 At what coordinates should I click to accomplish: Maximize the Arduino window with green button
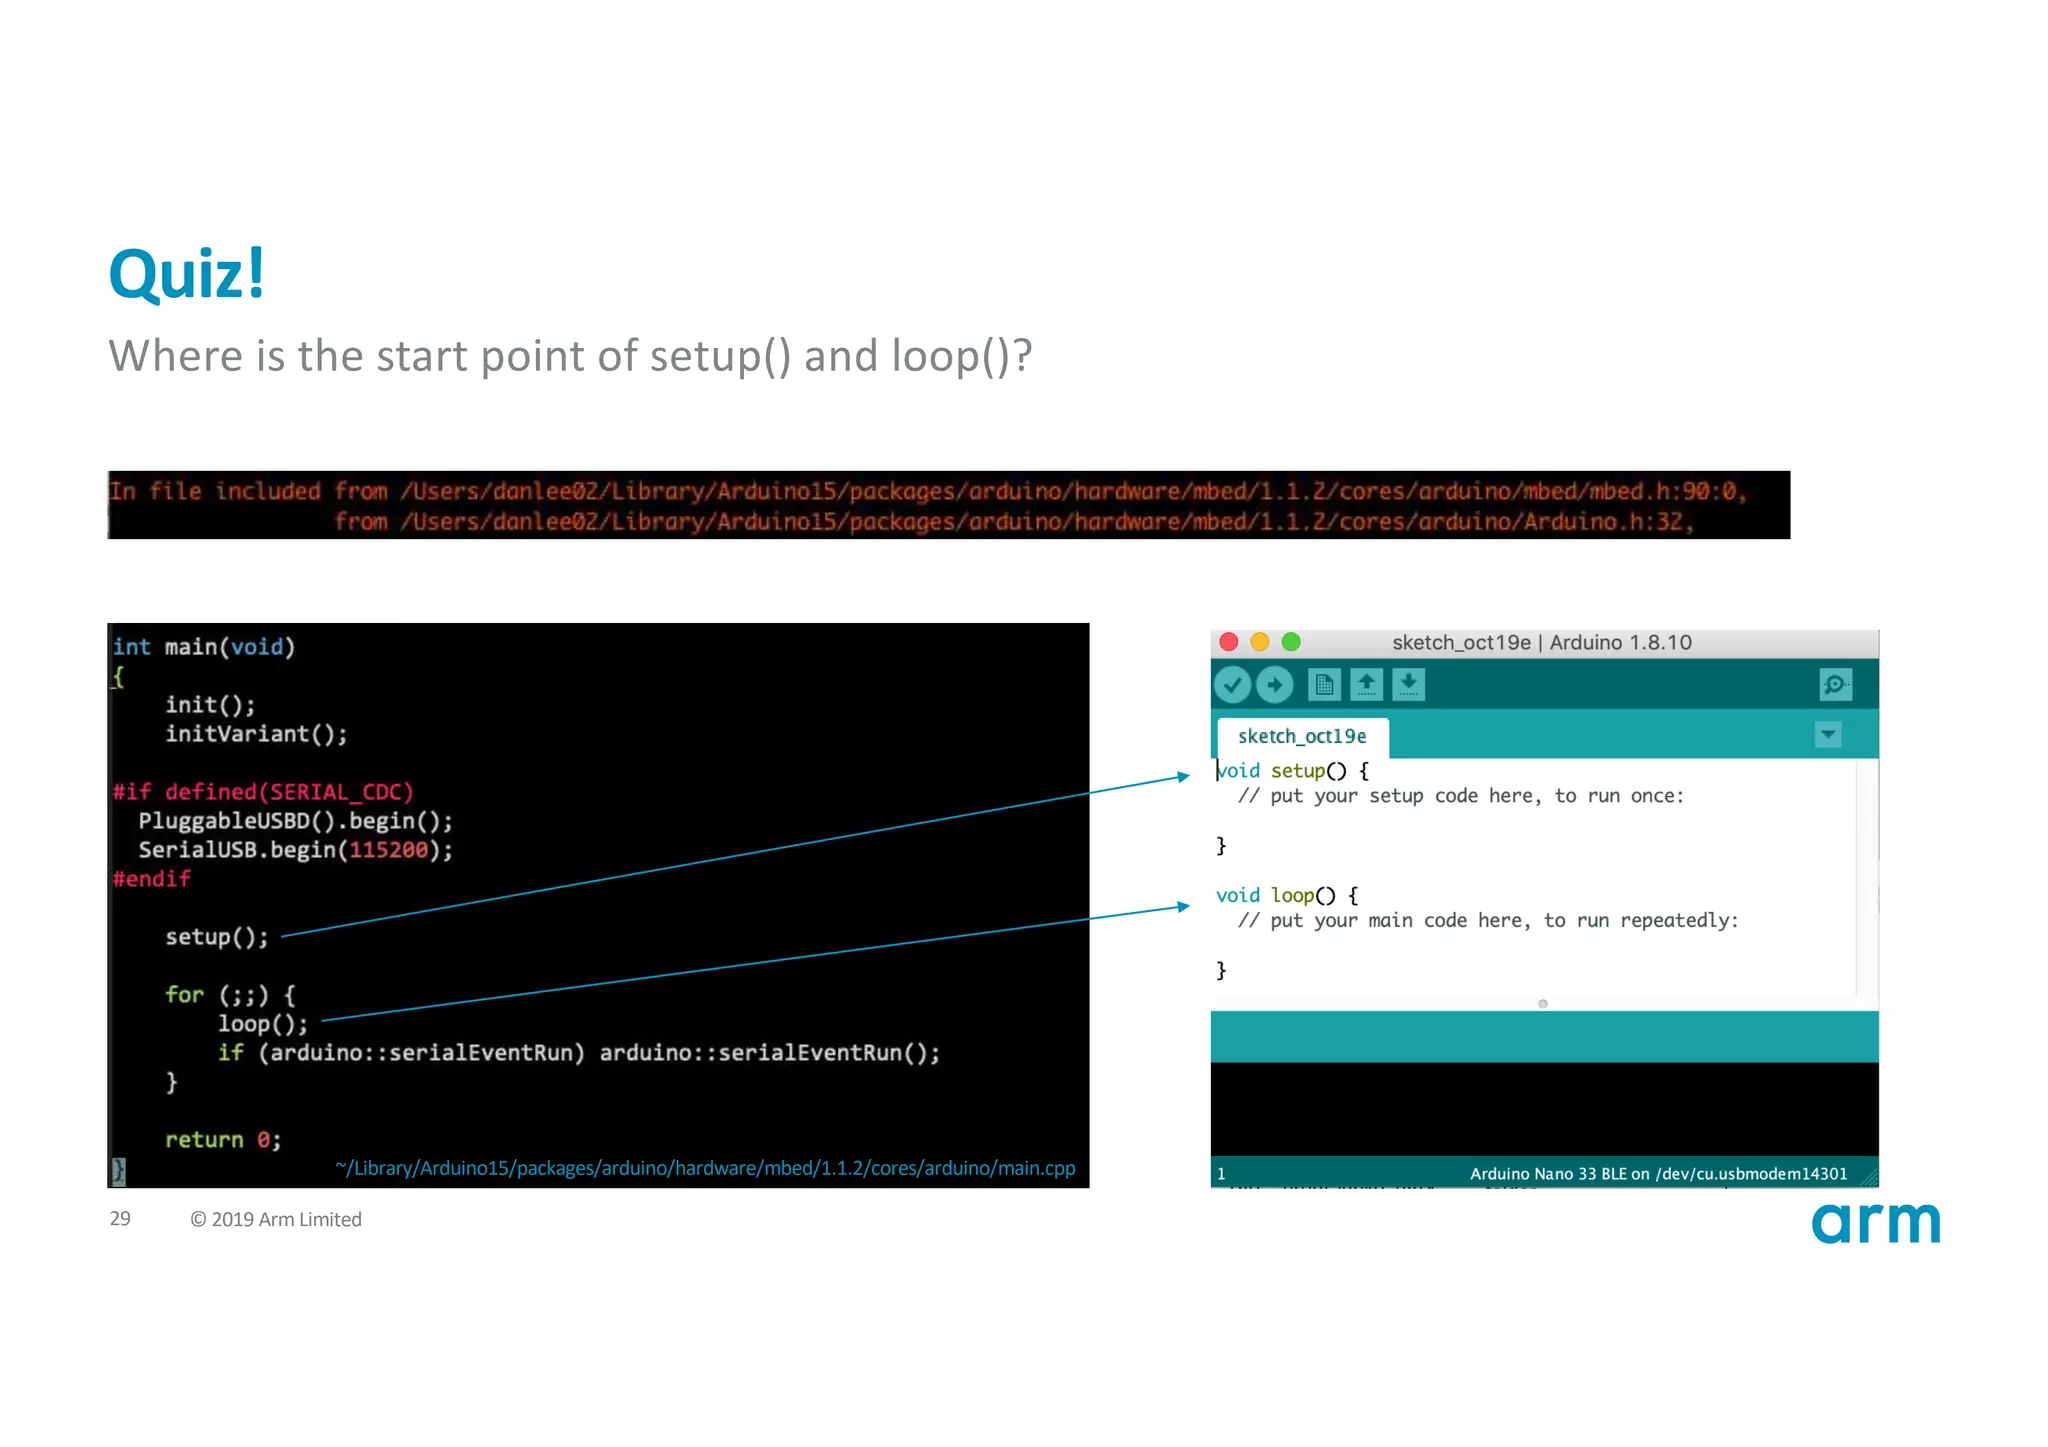[1291, 642]
